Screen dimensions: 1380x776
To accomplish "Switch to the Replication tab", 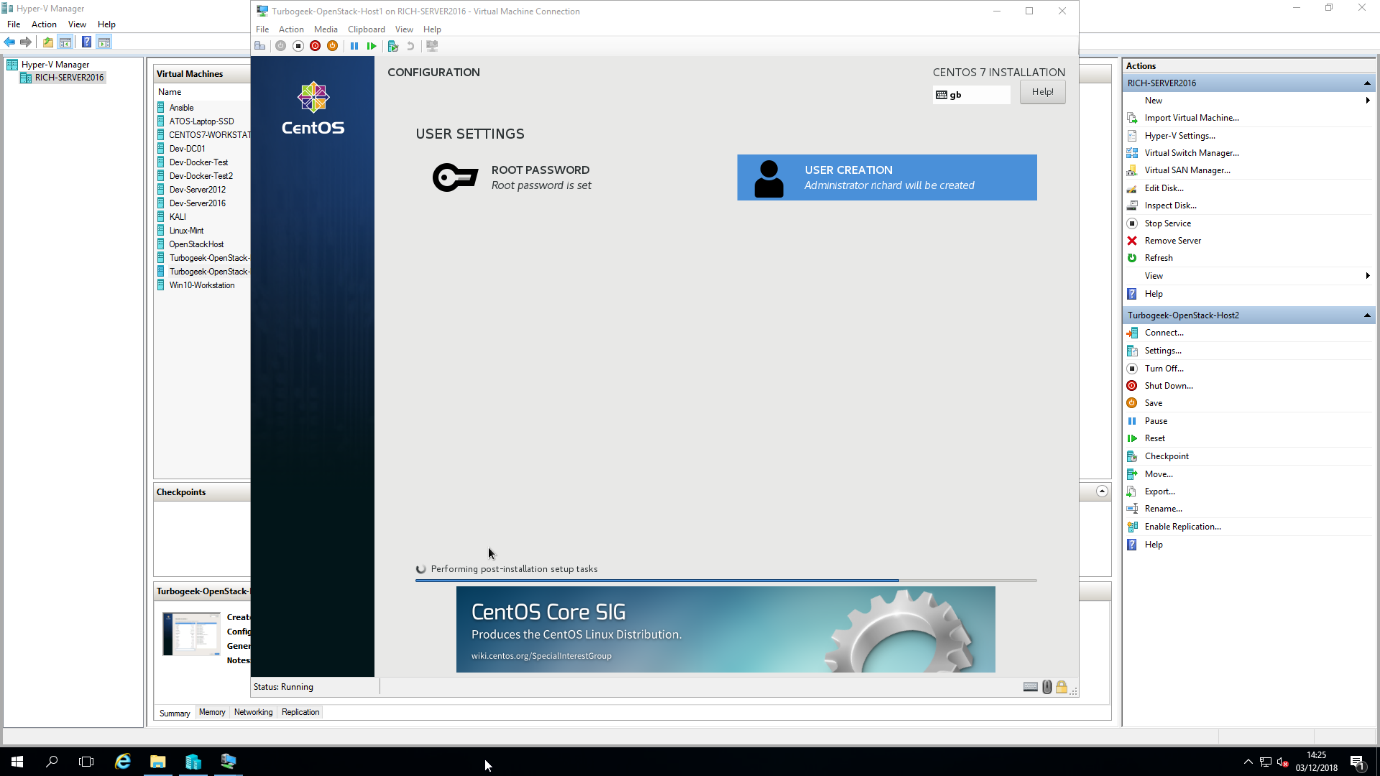I will (300, 712).
